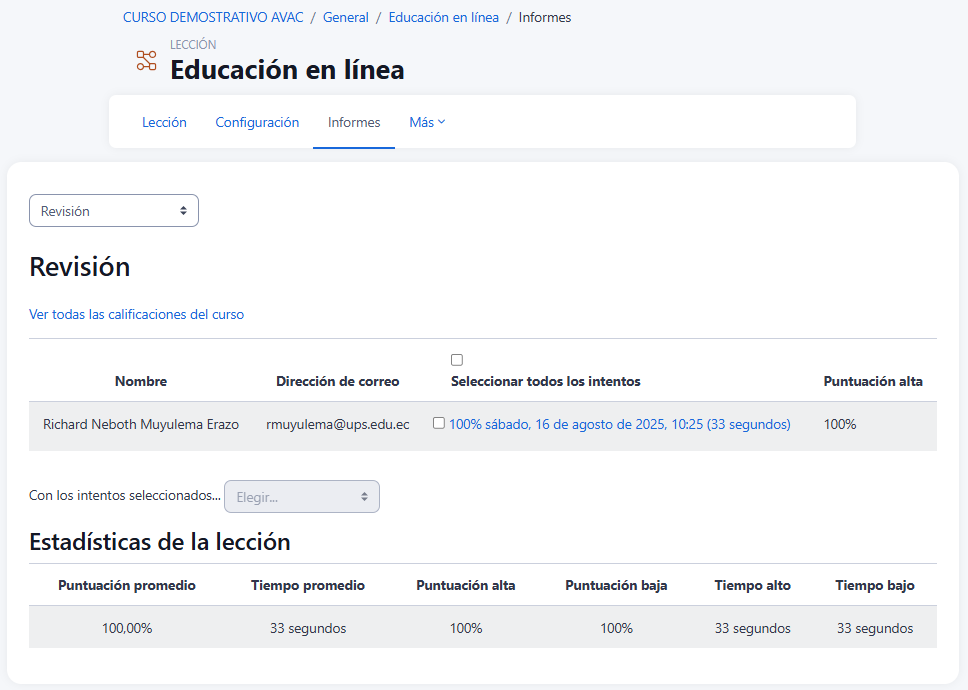Open 'Educación en línea' breadcrumb link
Screen dimensions: 968x690
pos(443,18)
